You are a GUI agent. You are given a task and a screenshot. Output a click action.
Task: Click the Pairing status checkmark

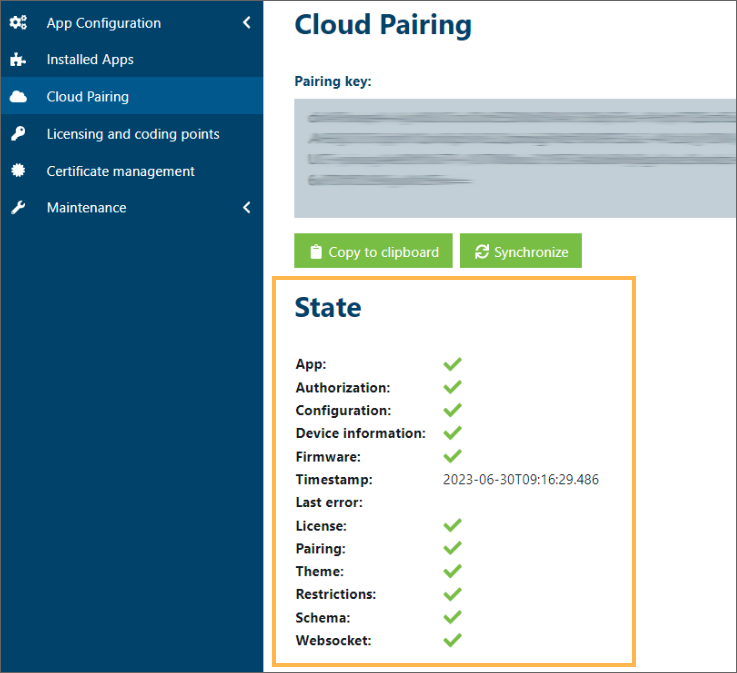pyautogui.click(x=453, y=548)
